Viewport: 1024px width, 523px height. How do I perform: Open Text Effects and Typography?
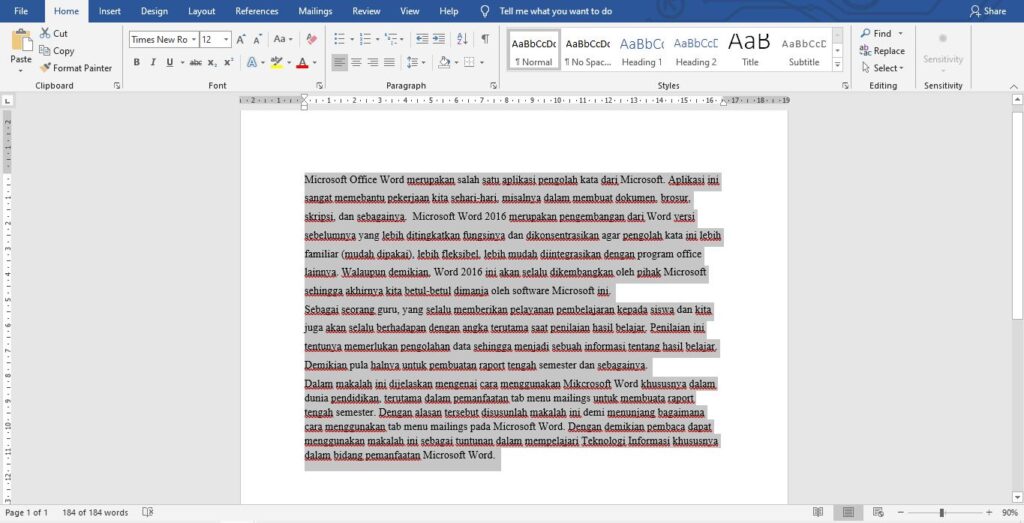[252, 63]
